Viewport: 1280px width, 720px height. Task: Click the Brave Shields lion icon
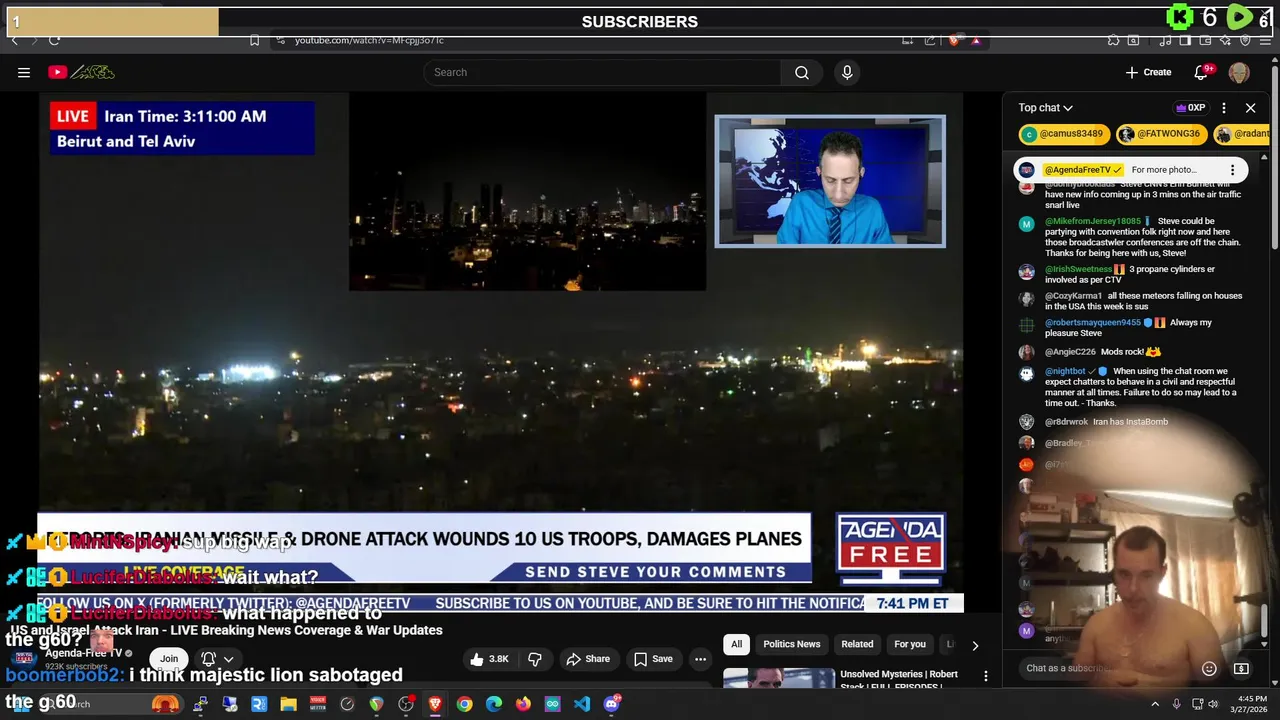953,40
